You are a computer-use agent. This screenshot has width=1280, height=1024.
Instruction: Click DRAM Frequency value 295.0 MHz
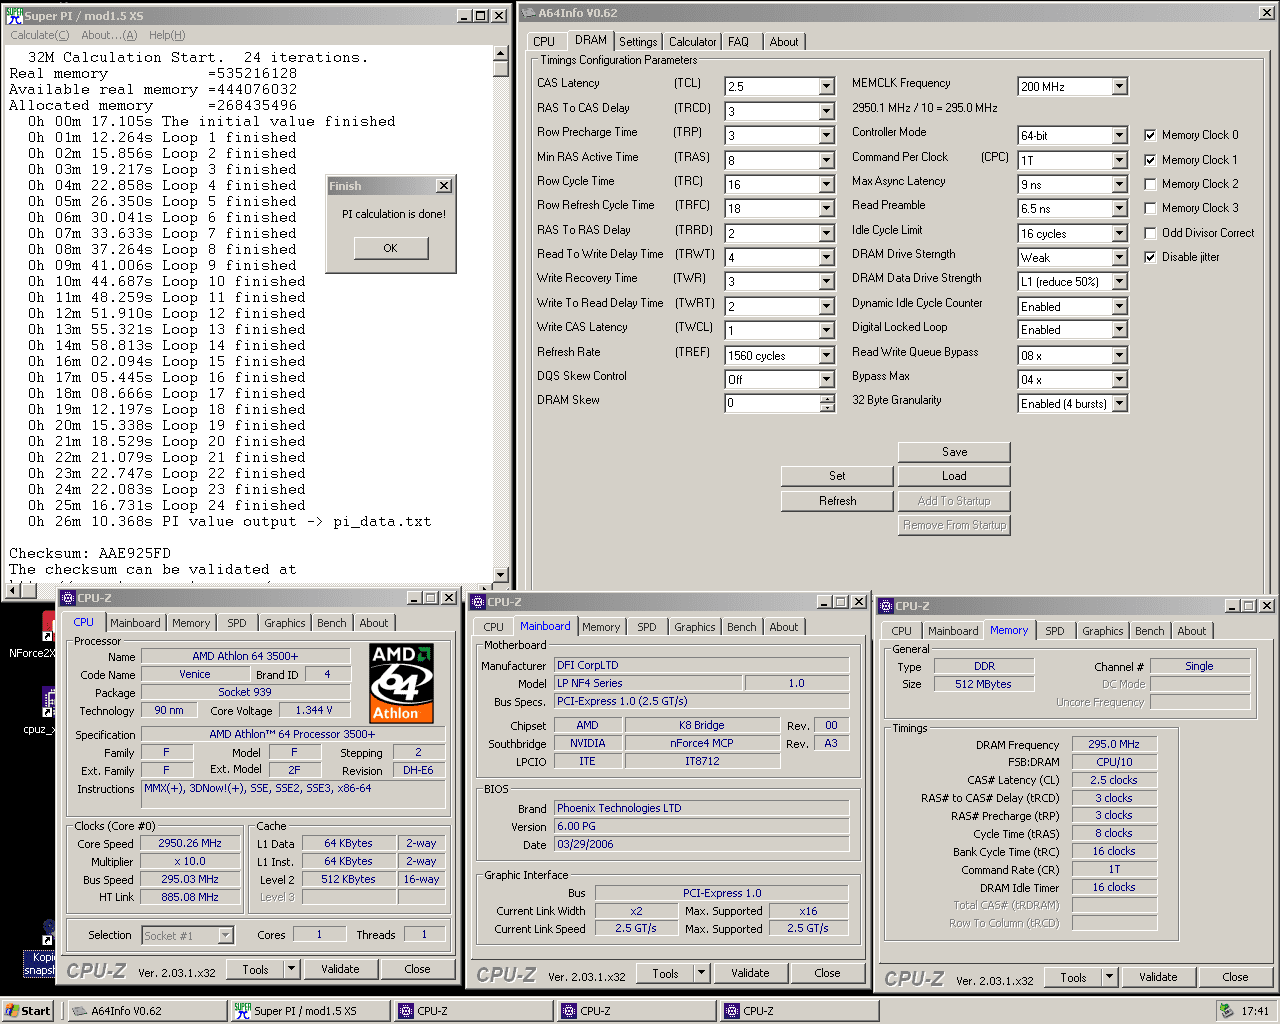[1114, 744]
